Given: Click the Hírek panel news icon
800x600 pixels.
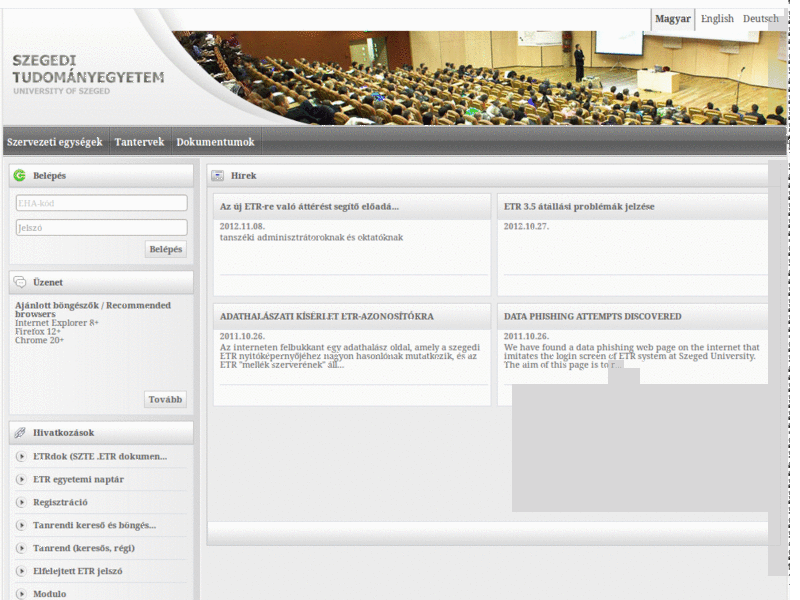Looking at the screenshot, I should [x=217, y=176].
